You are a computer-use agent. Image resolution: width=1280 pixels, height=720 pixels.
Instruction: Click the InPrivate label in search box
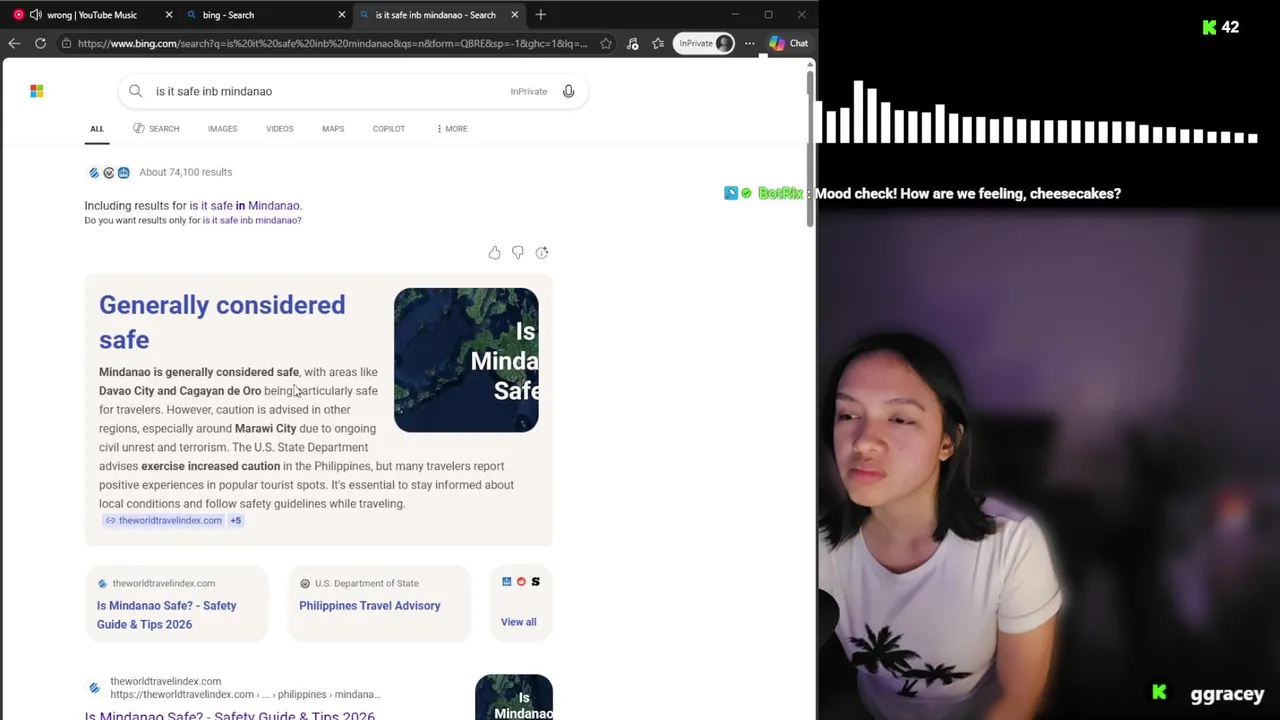pyautogui.click(x=529, y=92)
